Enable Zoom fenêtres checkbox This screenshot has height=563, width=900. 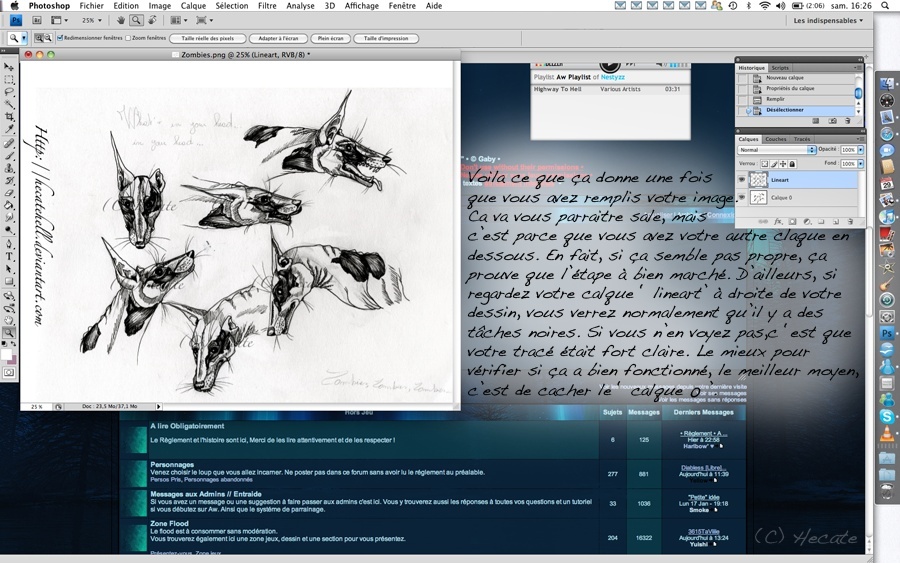pos(128,38)
